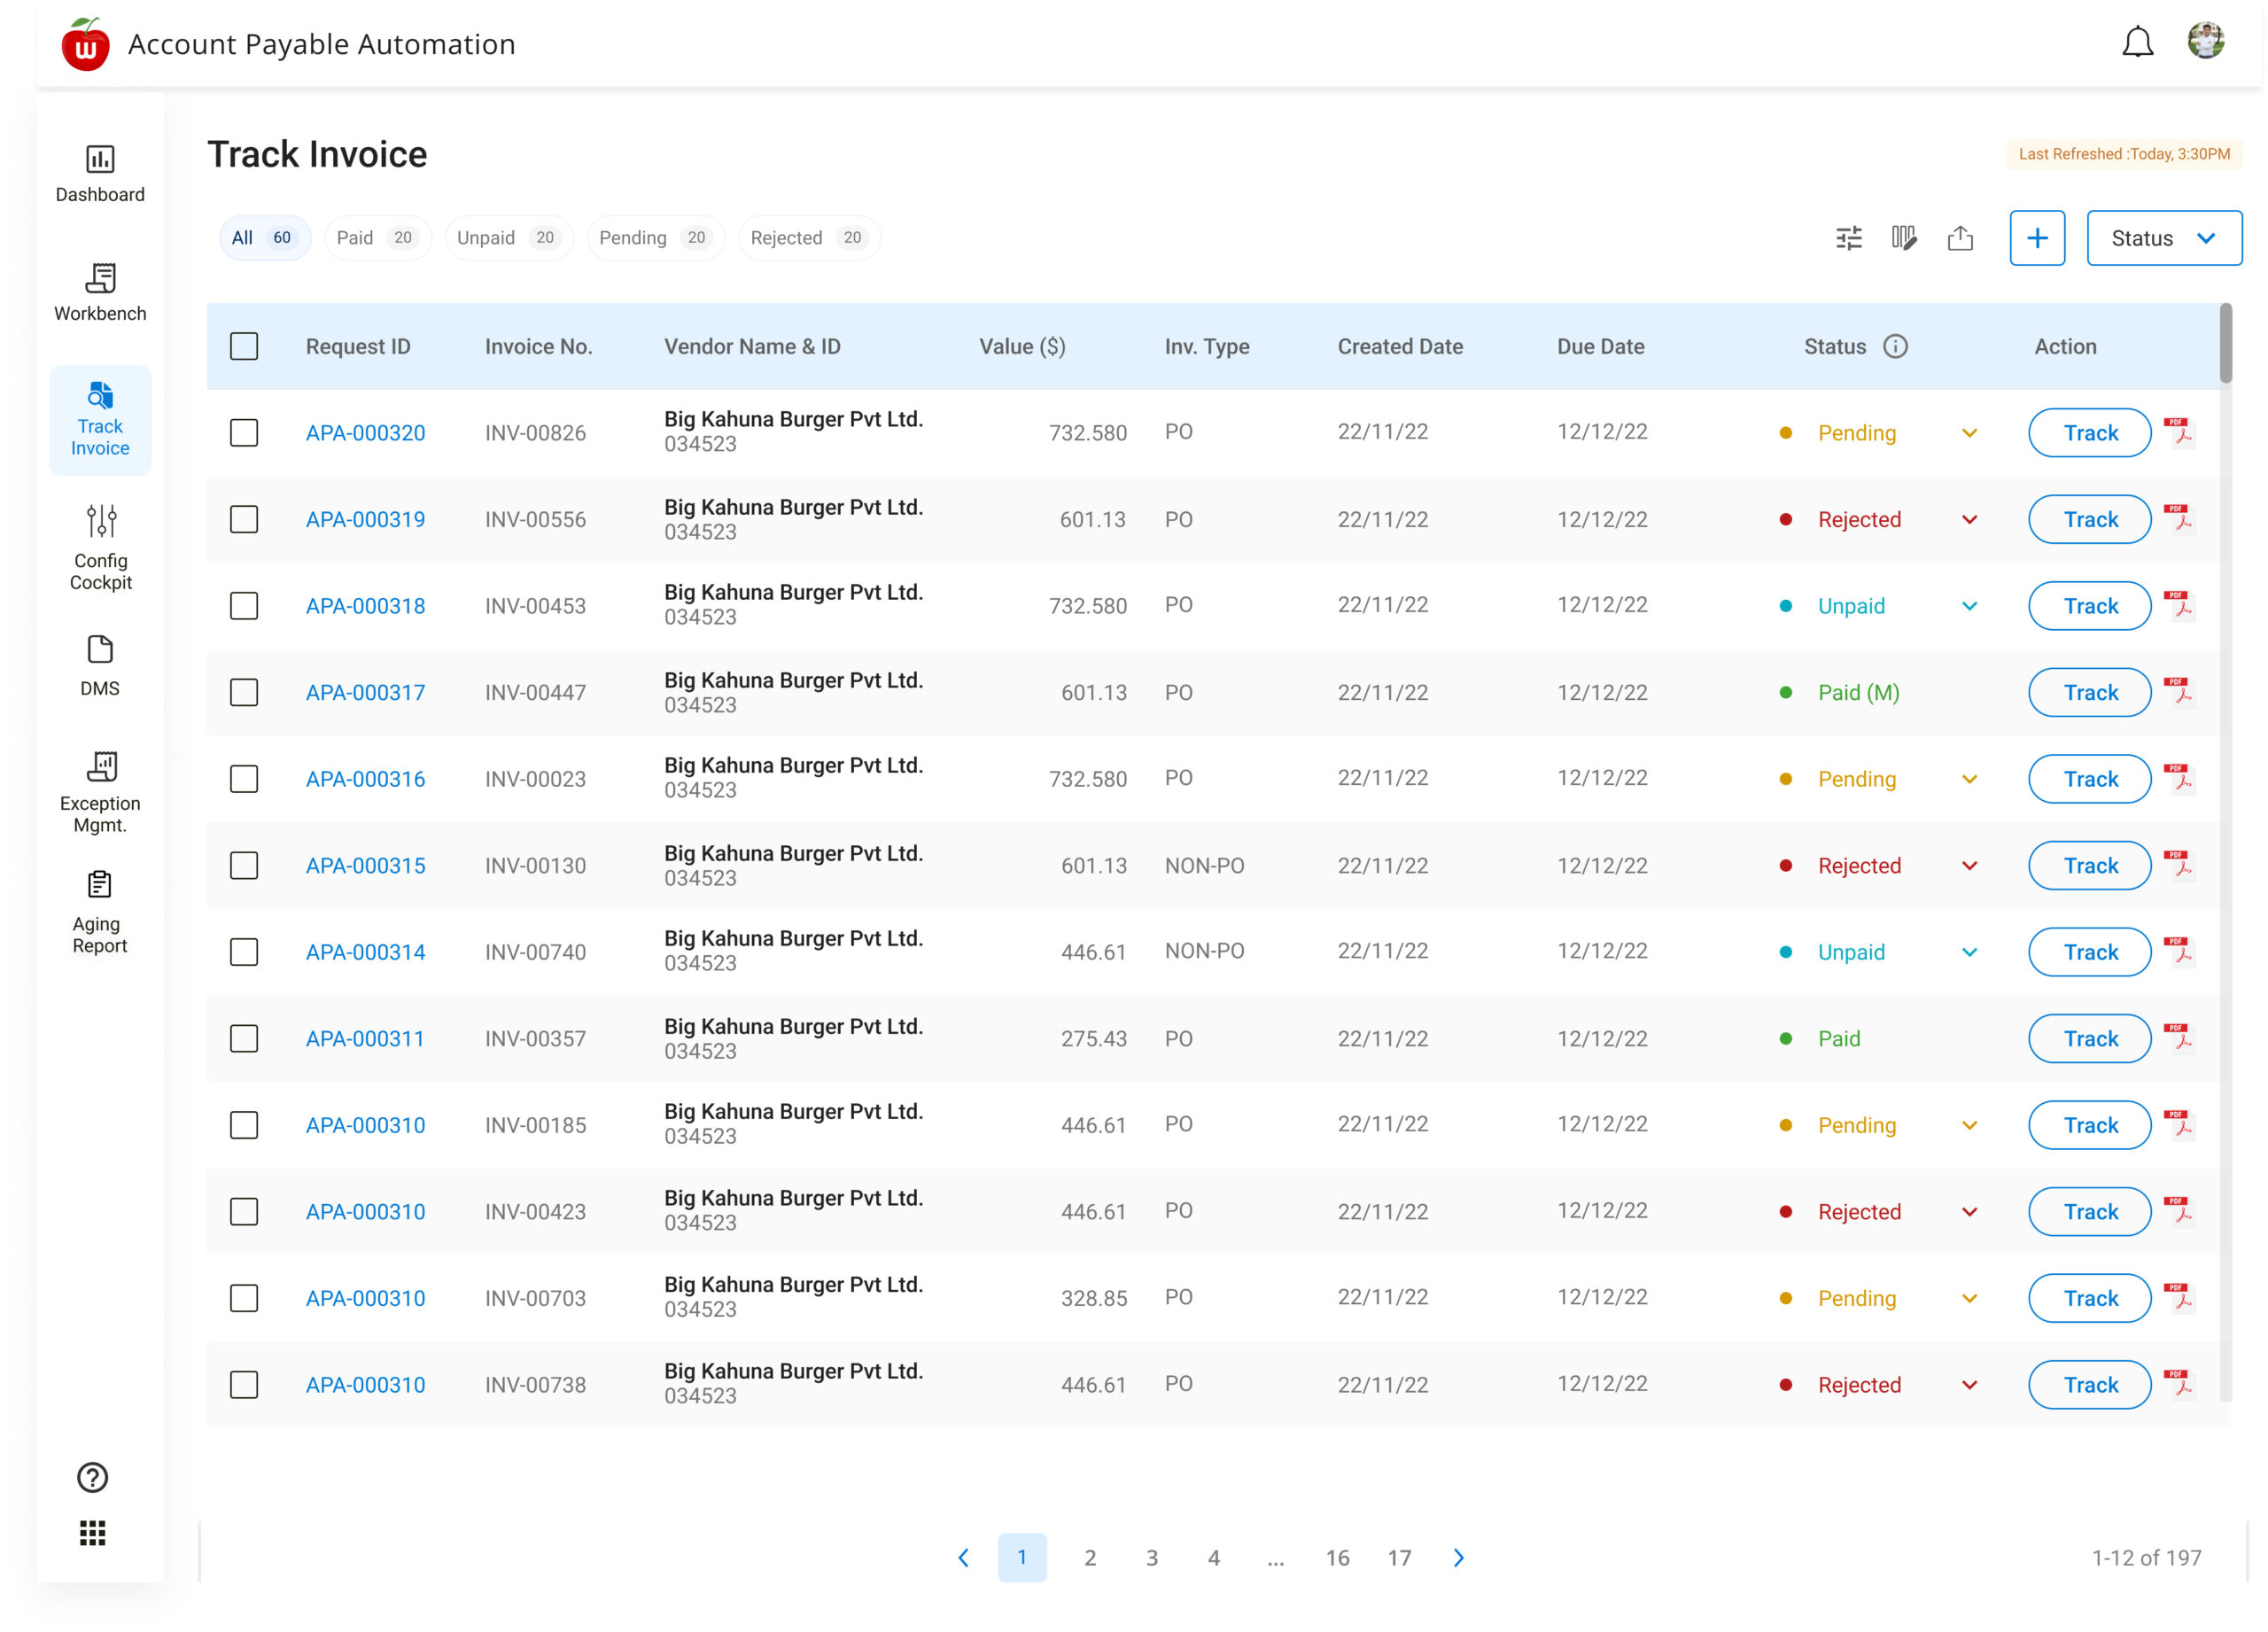Open the edit columns icon
Screen dimensions: 2268x1632
(1904, 238)
